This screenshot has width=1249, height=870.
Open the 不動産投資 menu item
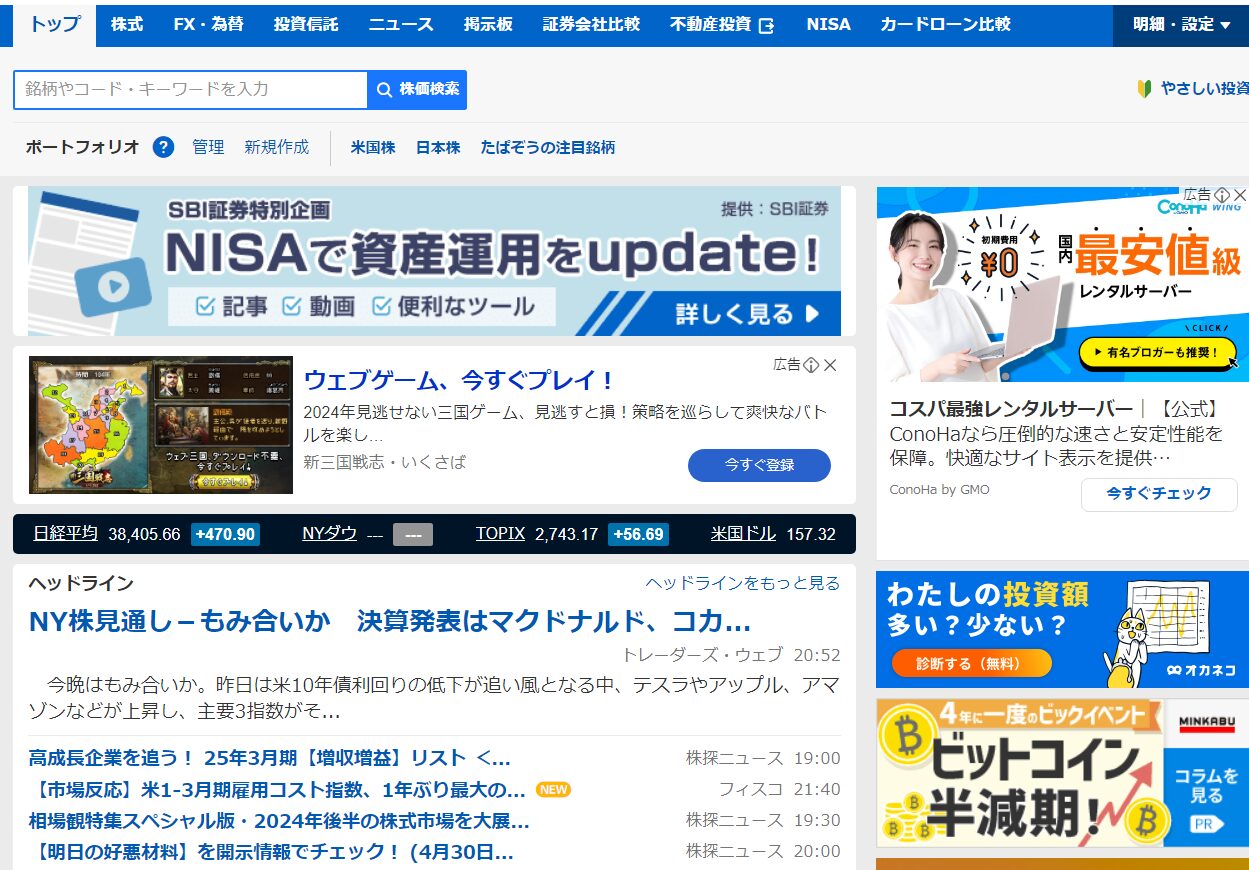[722, 24]
